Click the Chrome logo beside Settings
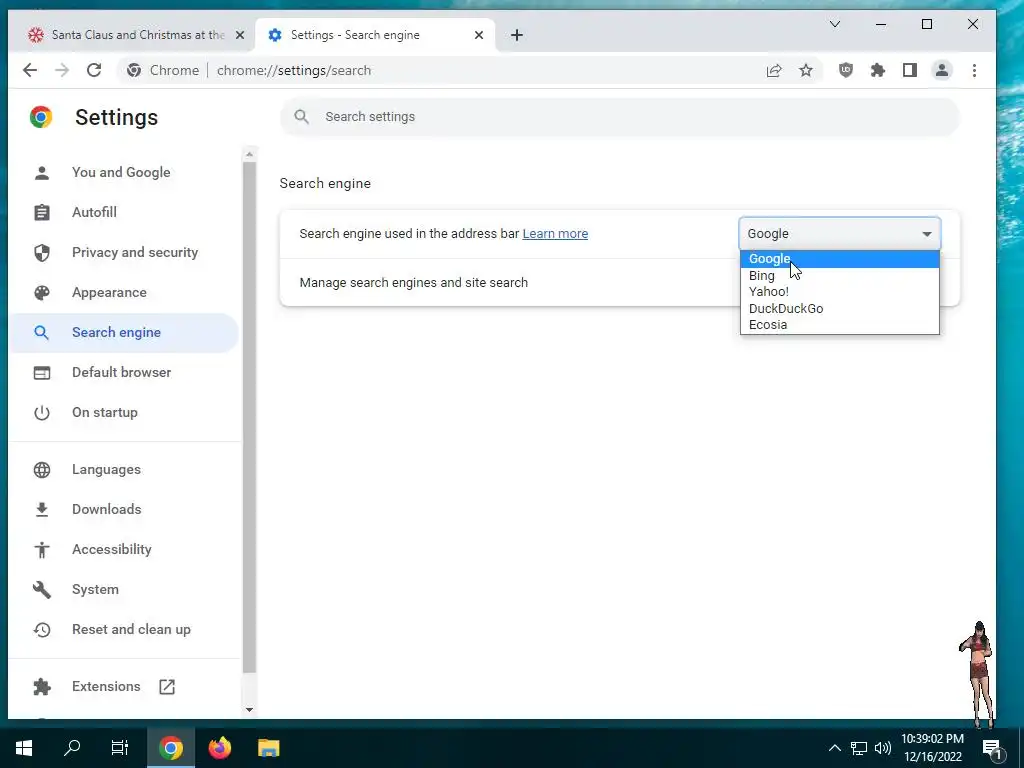 point(41,117)
